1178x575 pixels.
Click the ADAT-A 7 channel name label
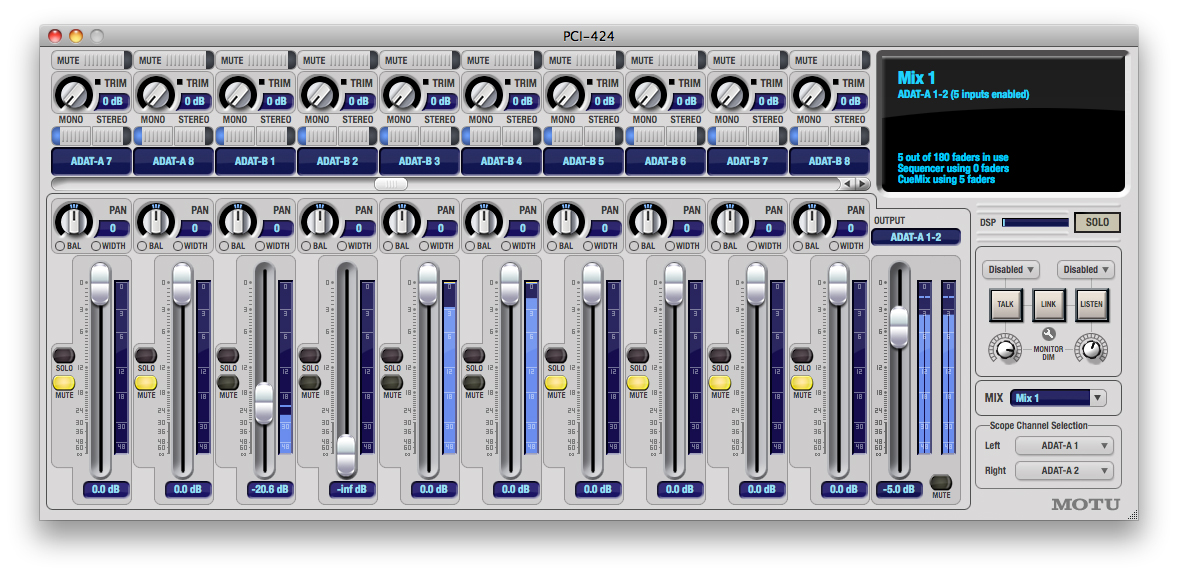[x=91, y=161]
